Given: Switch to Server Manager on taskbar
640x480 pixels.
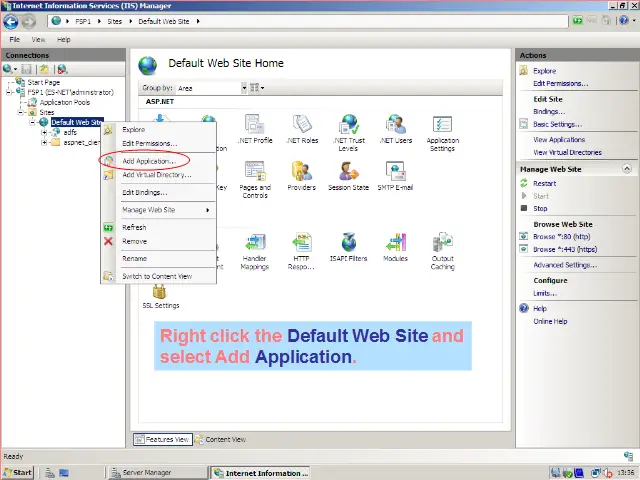Looking at the screenshot, I should [x=157, y=473].
